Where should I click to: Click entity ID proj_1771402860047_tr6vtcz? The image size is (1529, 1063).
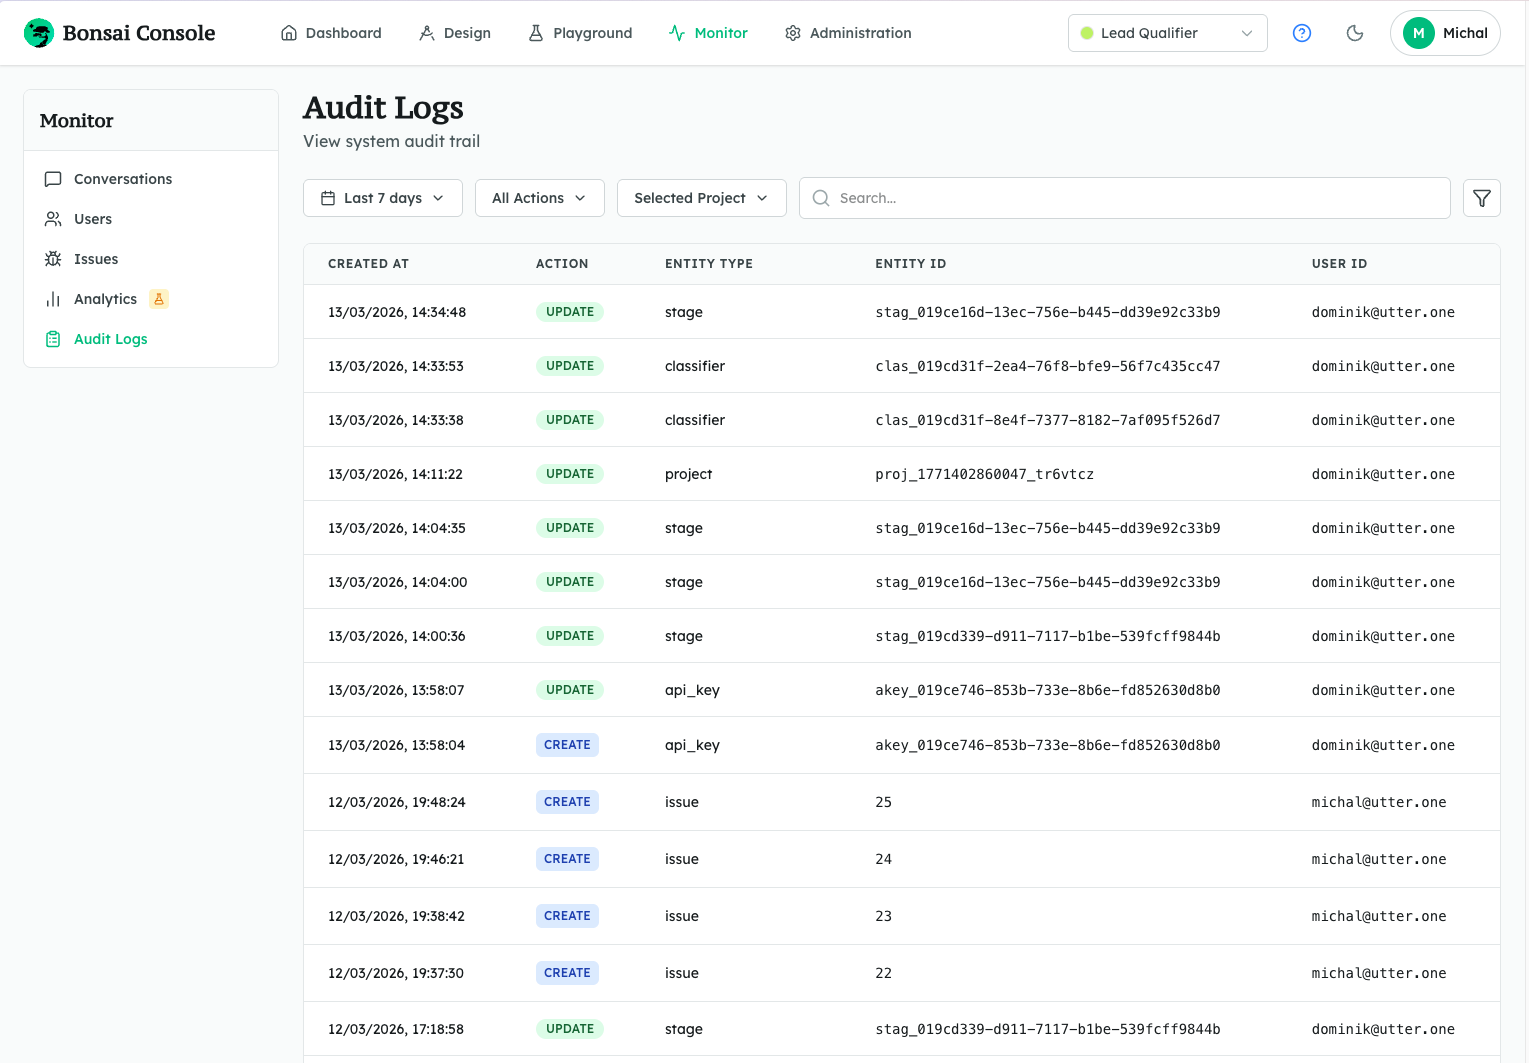coord(984,474)
